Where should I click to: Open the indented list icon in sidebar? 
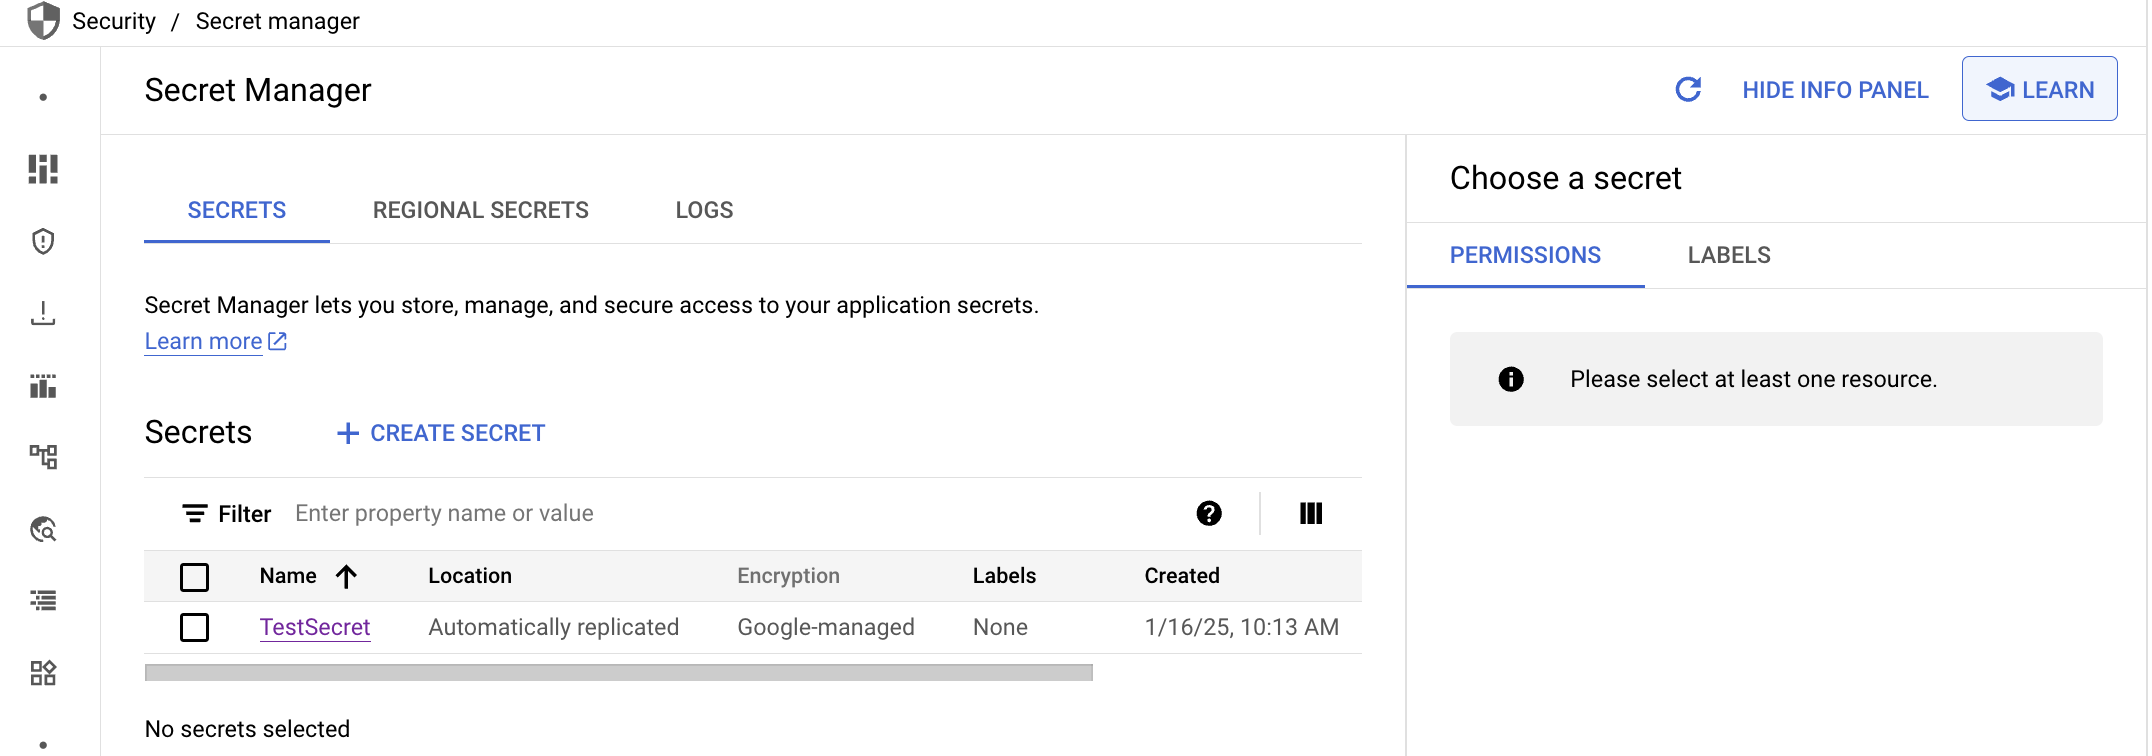[43, 600]
